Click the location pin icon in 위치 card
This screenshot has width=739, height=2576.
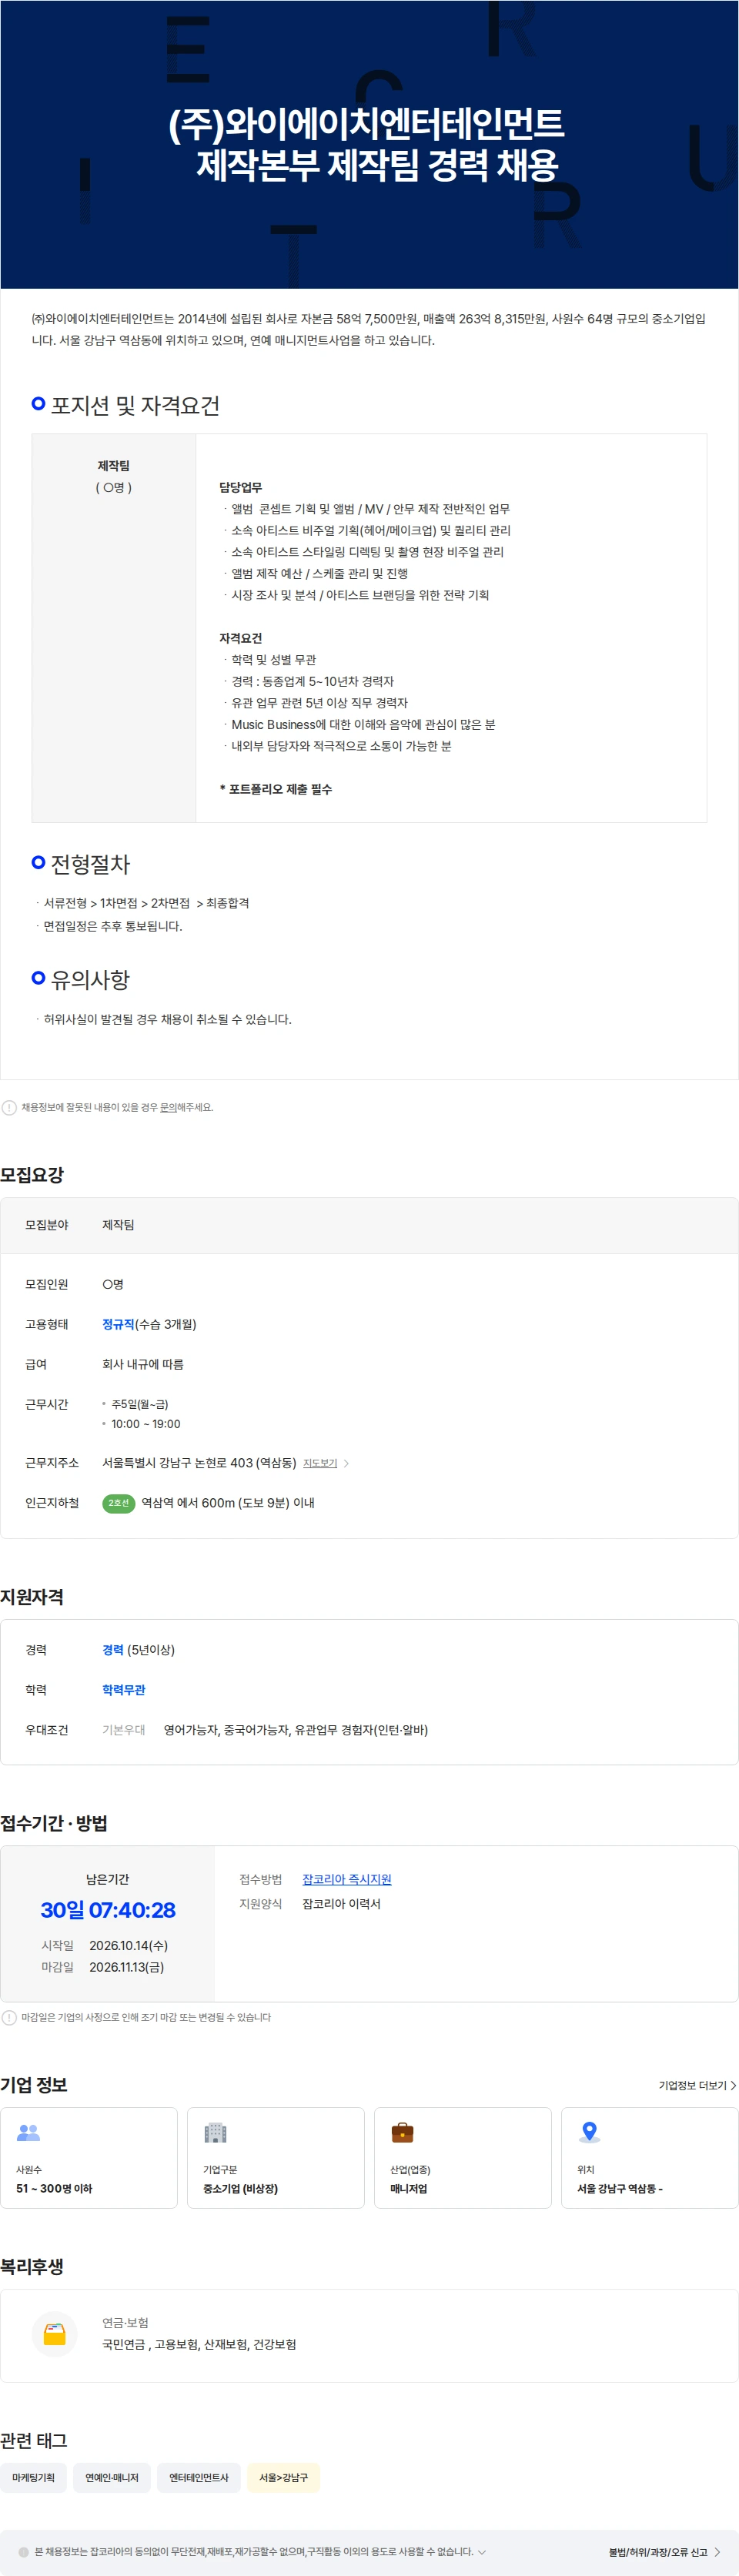(590, 2133)
